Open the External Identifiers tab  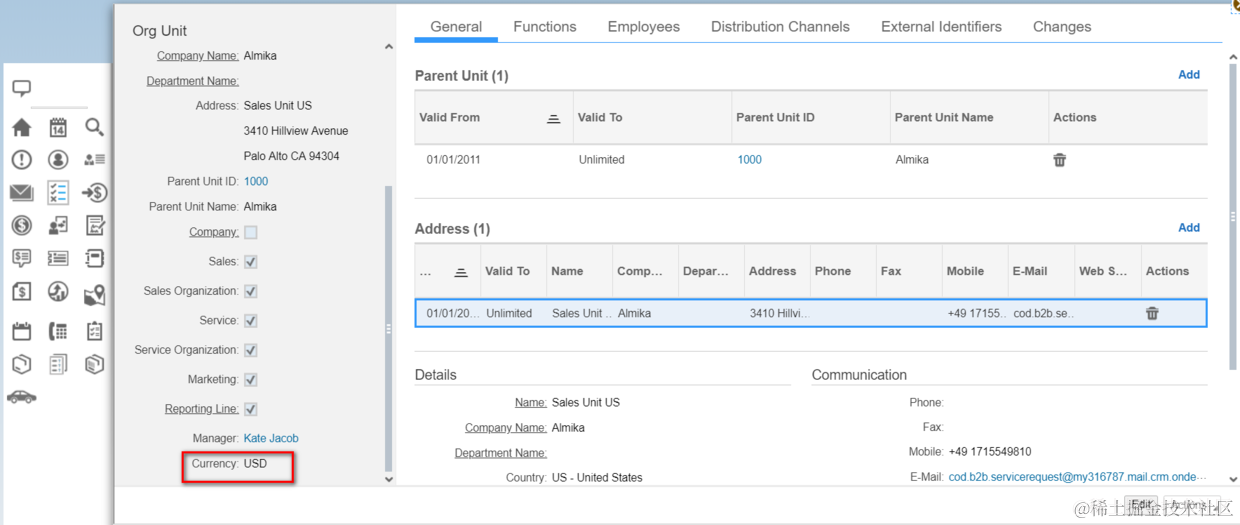pyautogui.click(x=941, y=27)
